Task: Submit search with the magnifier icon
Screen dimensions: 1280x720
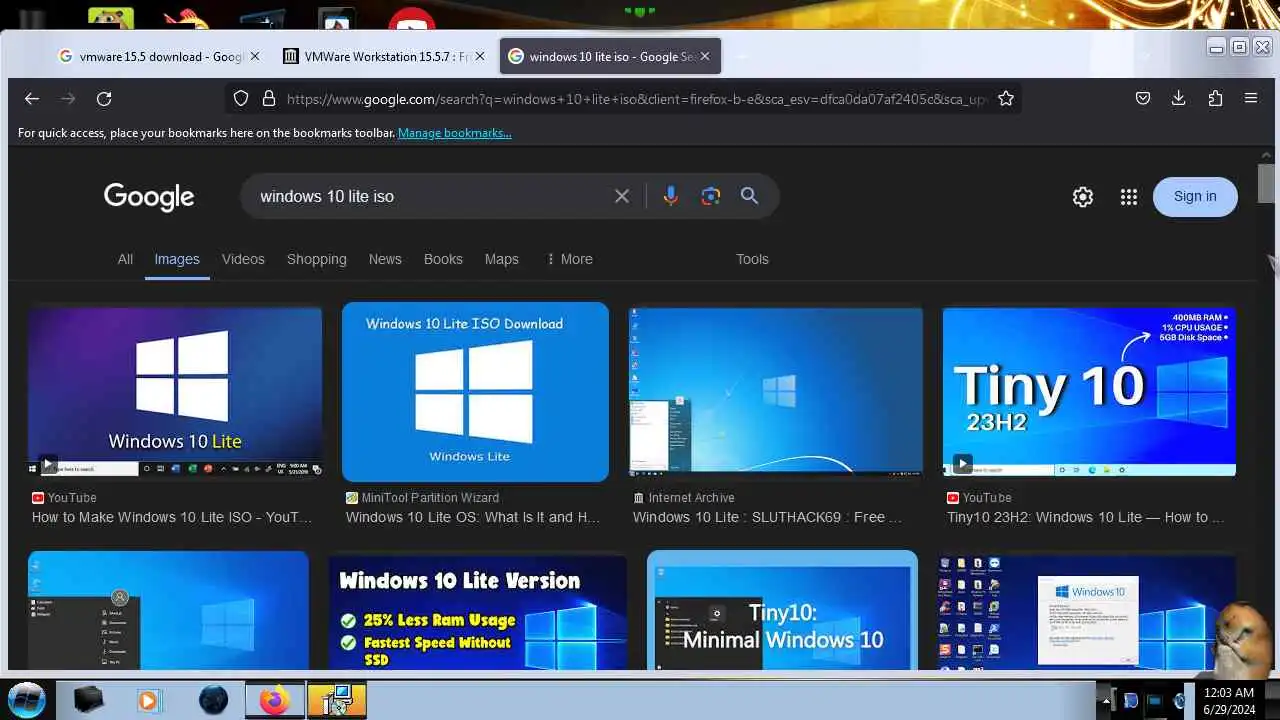Action: (x=749, y=196)
